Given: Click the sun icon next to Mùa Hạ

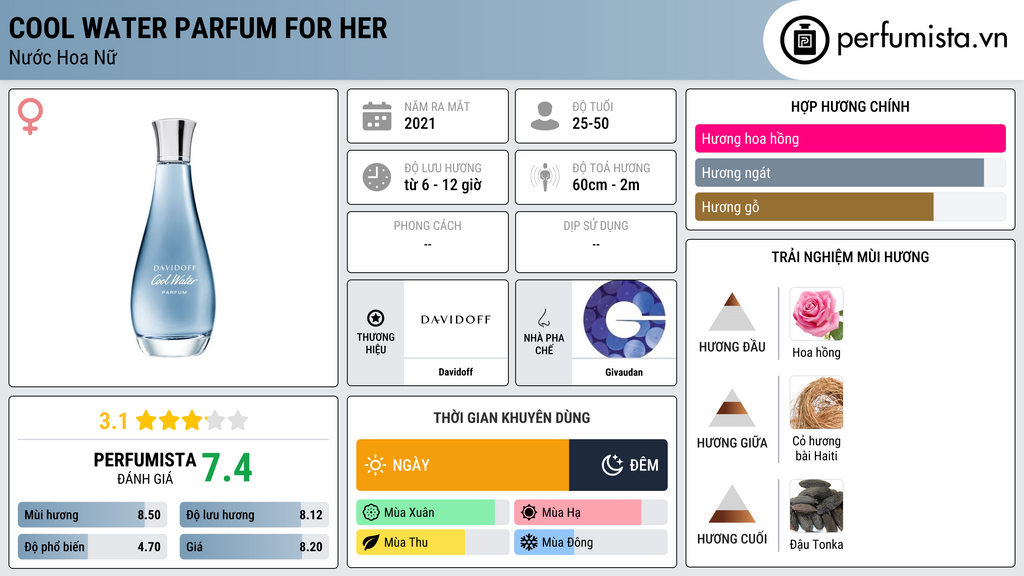Looking at the screenshot, I should 529,513.
